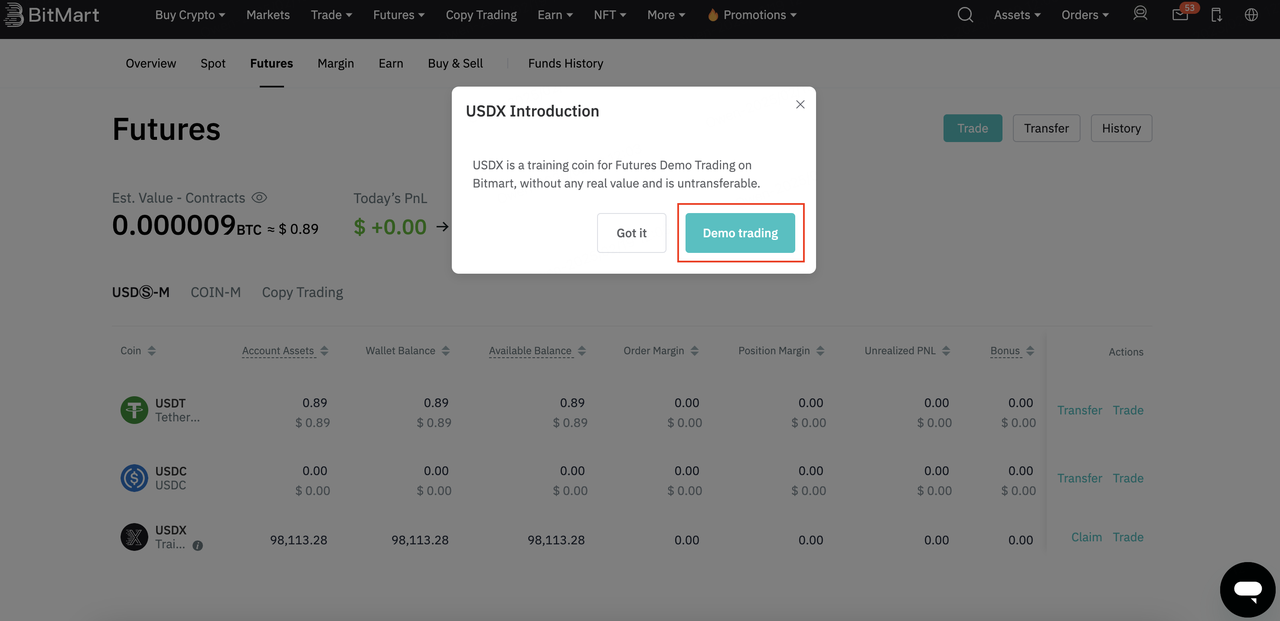
Task: Open the mail notifications icon
Action: pos(1180,15)
